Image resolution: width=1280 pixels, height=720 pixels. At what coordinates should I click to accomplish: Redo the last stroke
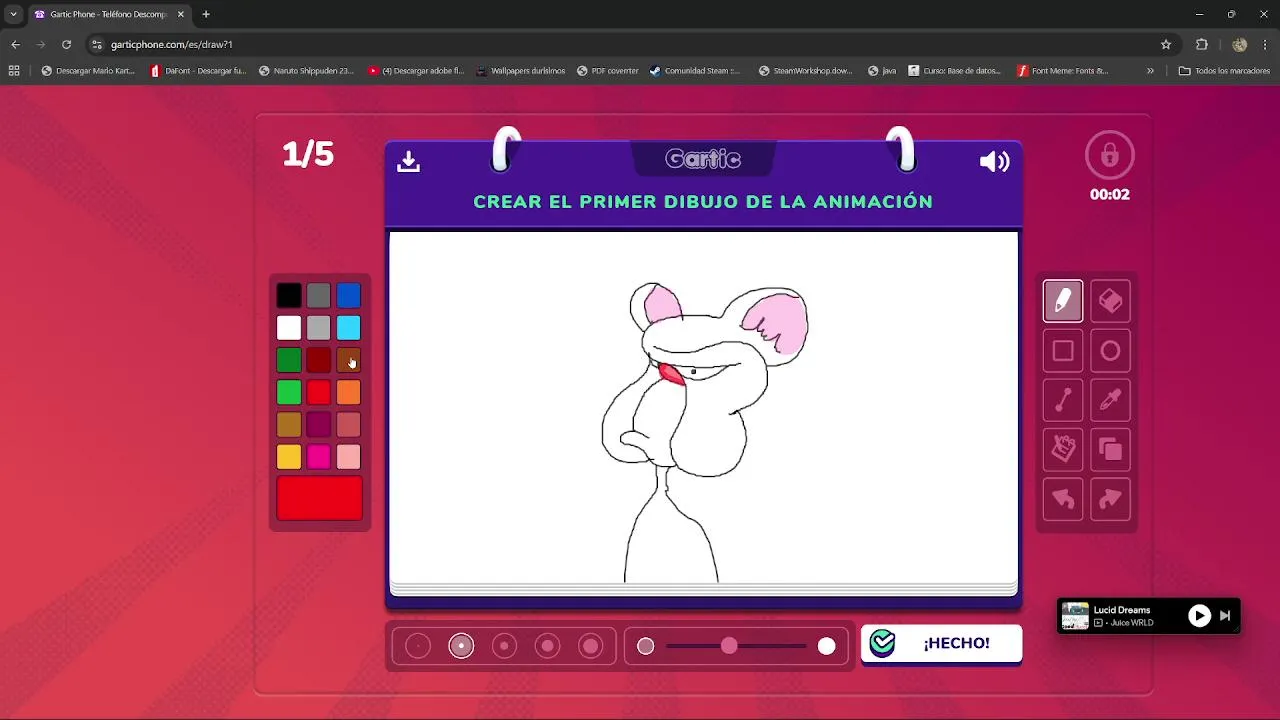pos(1110,500)
